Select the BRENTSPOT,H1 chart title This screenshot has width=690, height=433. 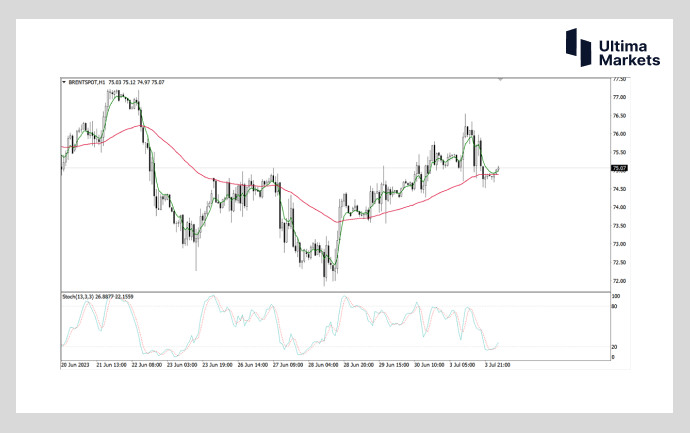point(87,82)
